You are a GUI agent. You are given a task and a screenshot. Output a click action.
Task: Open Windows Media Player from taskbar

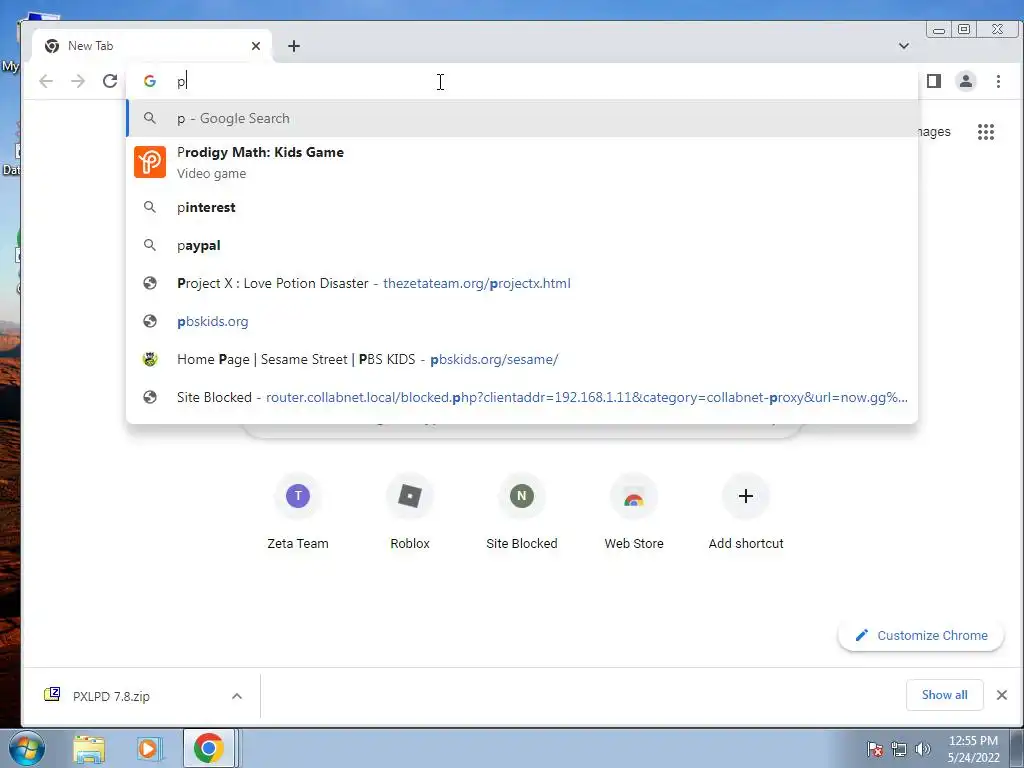[x=149, y=749]
